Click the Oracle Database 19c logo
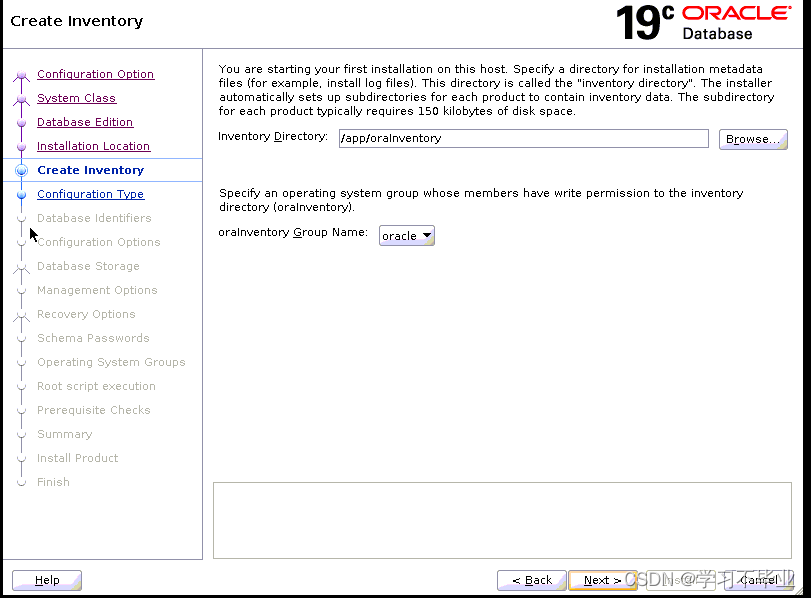Image resolution: width=811 pixels, height=598 pixels. point(700,21)
